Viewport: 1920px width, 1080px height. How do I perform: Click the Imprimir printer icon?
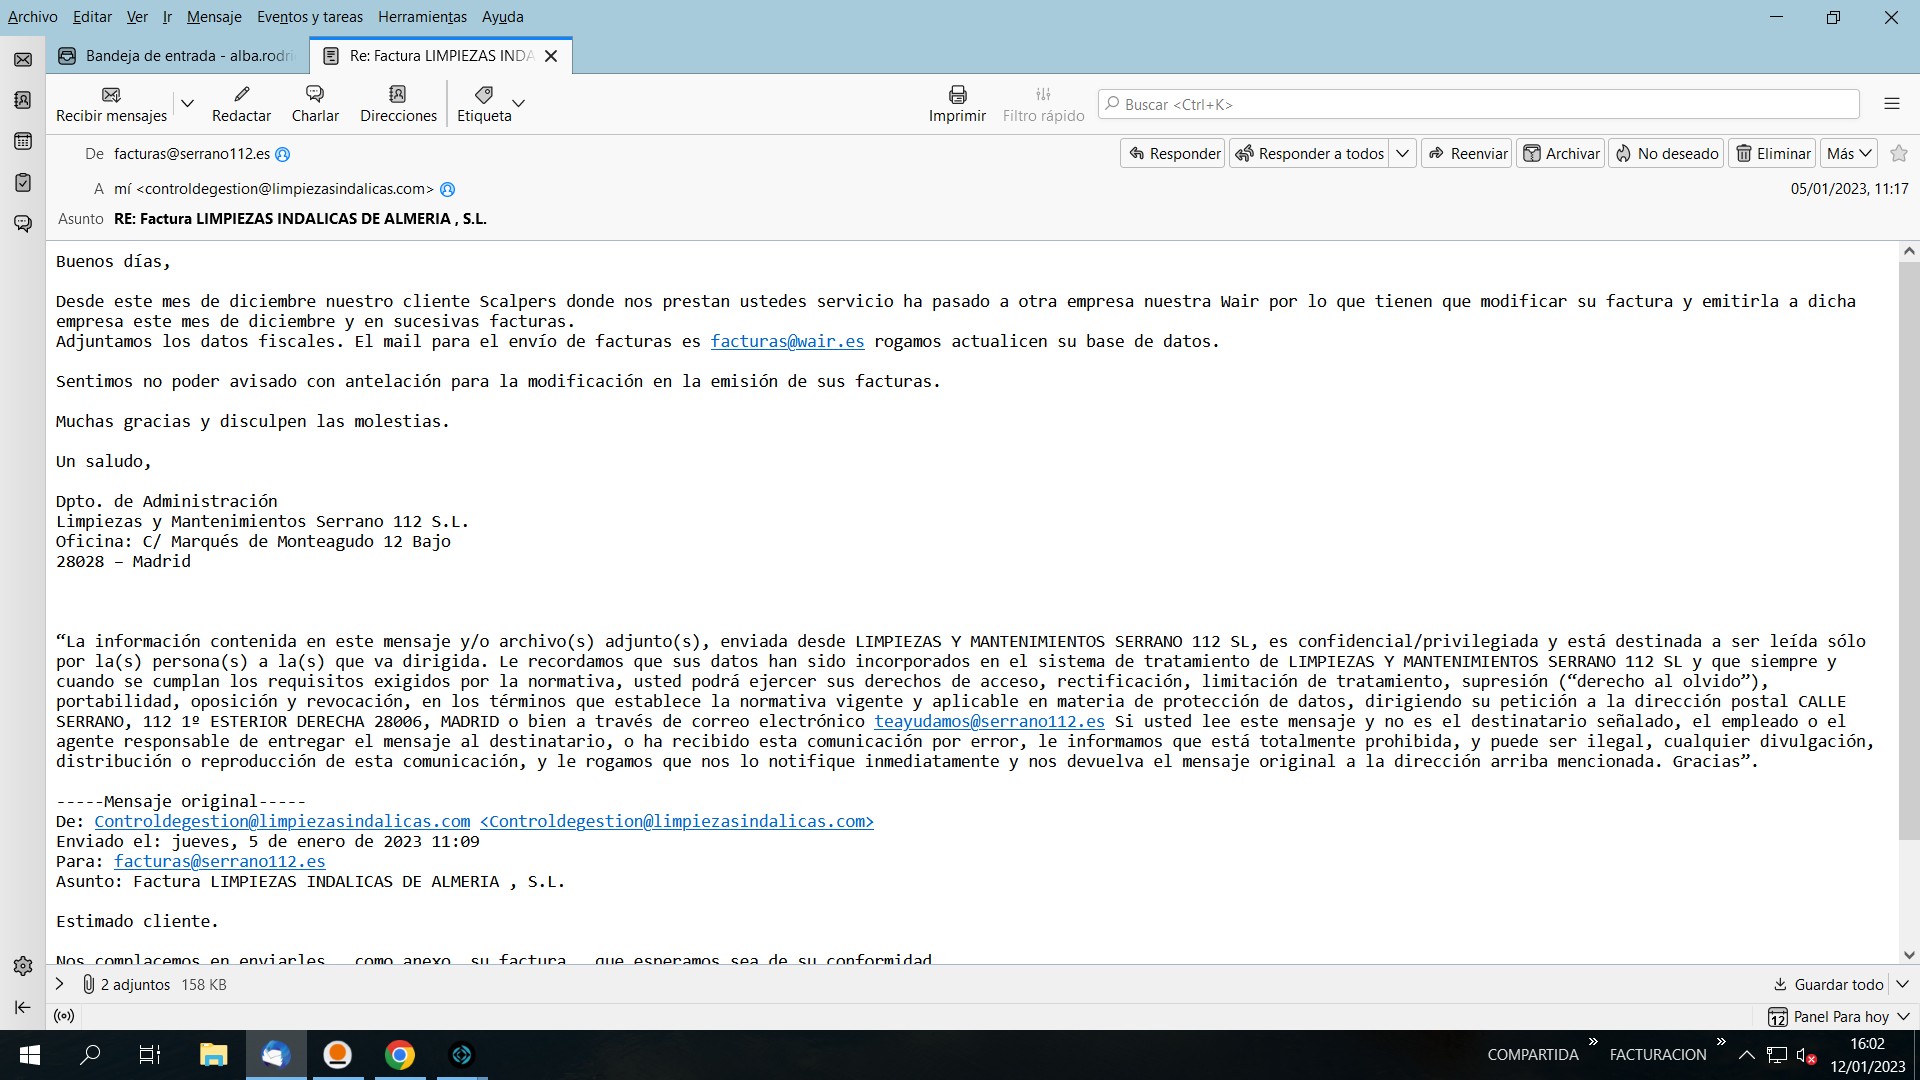pos(957,95)
